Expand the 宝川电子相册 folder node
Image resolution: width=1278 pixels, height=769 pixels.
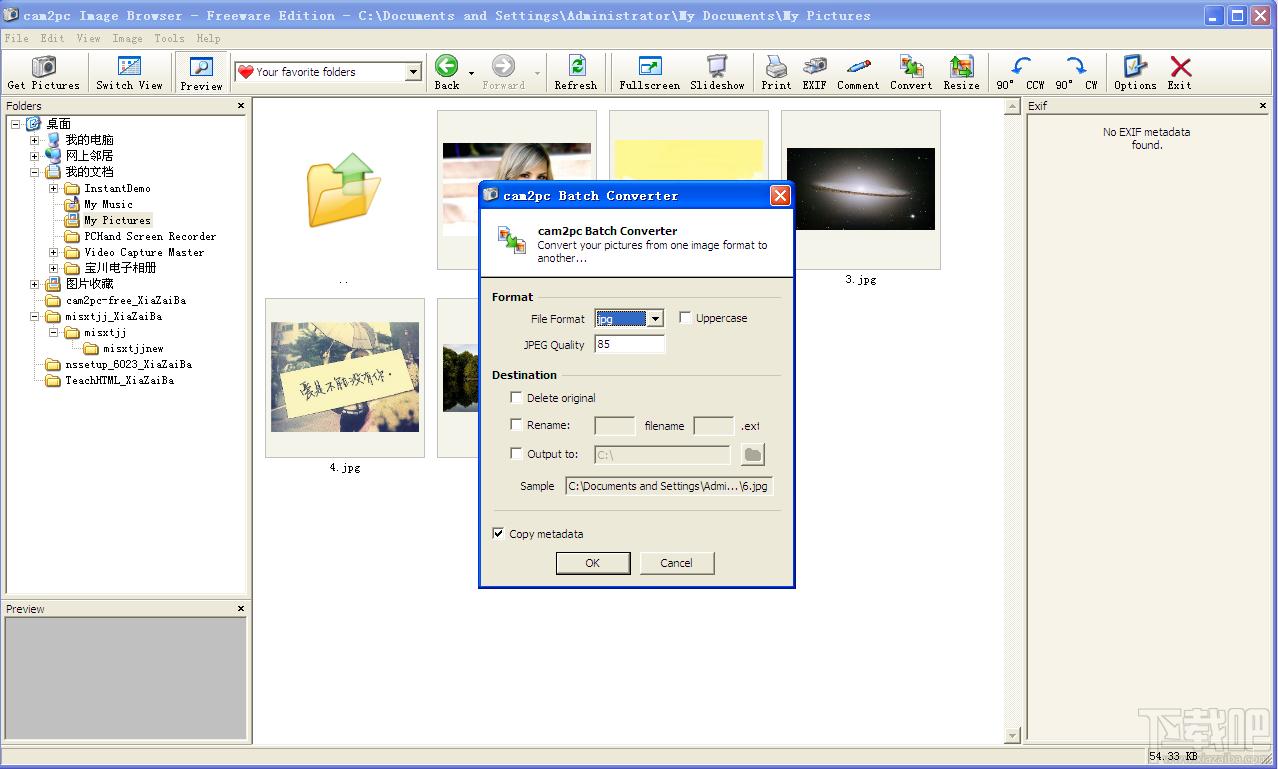coord(54,268)
